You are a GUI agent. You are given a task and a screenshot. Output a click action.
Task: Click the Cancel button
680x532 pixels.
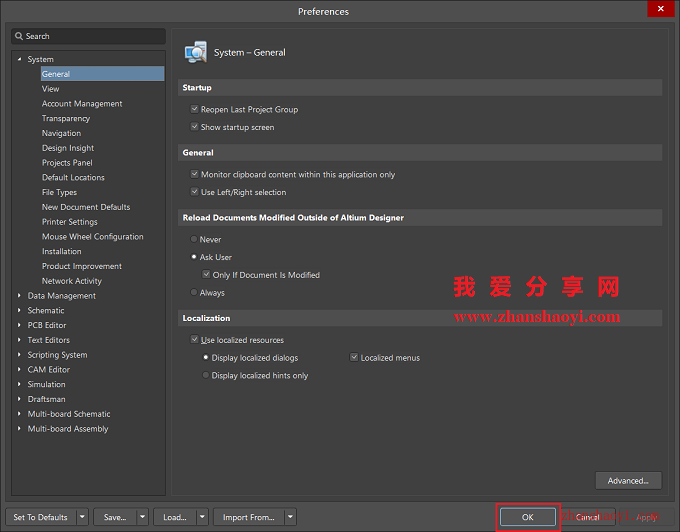(x=588, y=517)
